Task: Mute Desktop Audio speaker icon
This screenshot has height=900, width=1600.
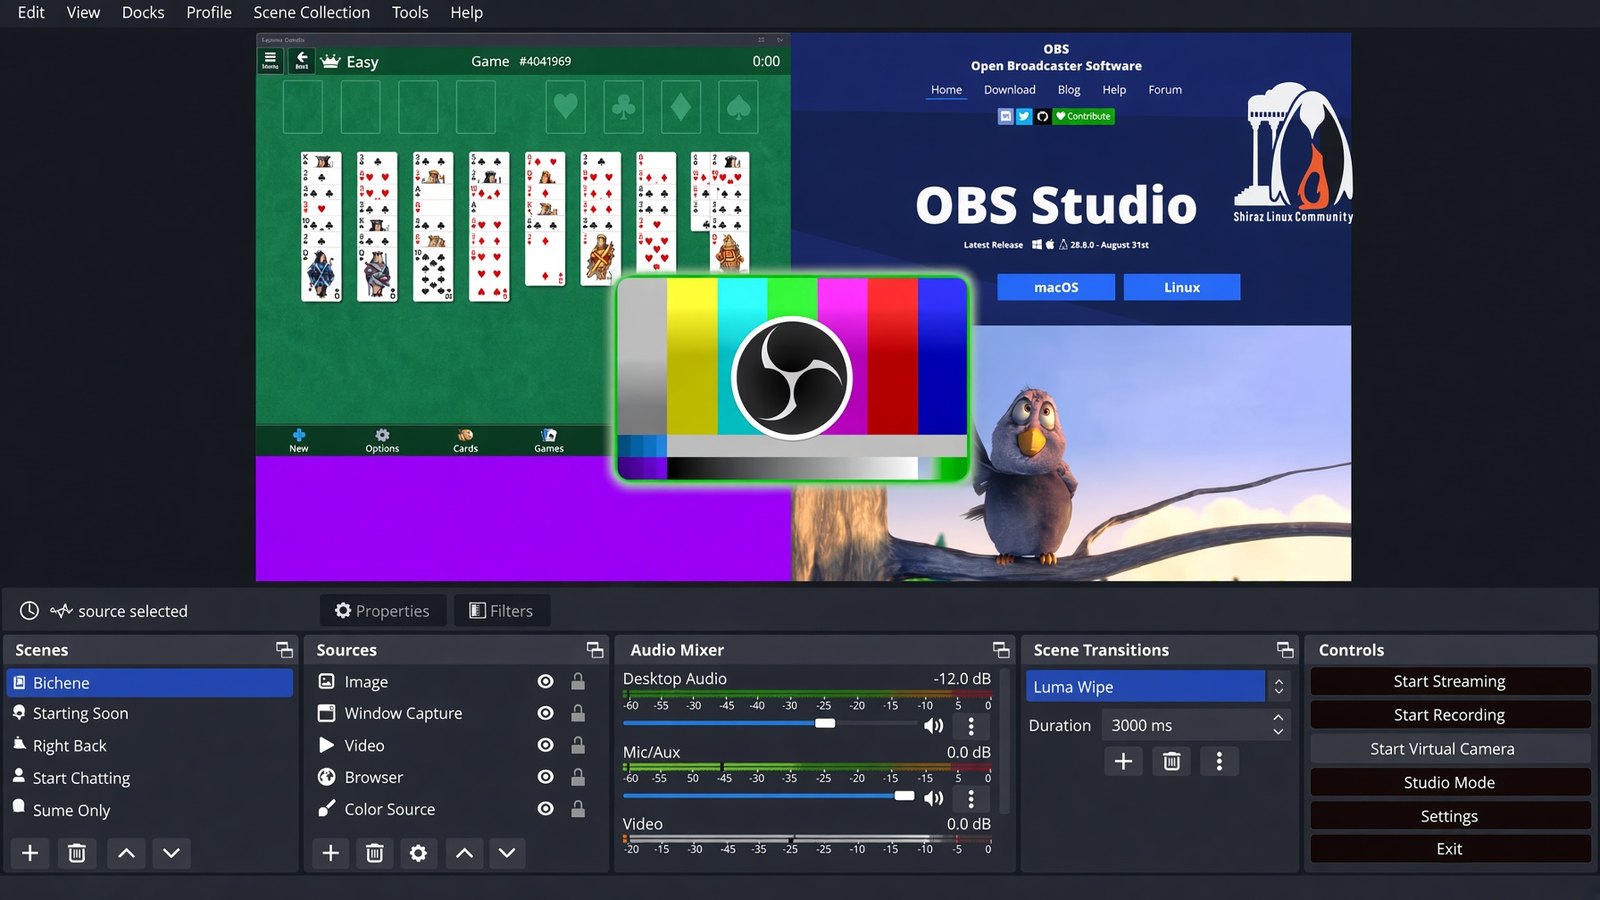Action: [934, 725]
